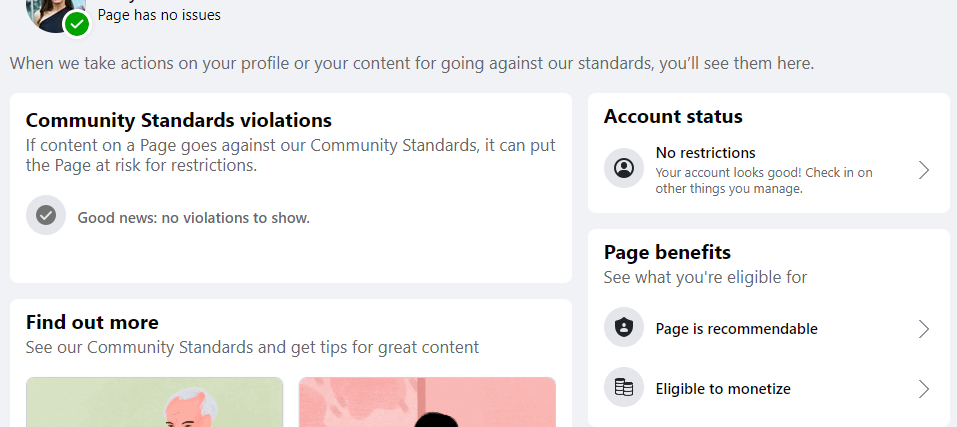Click the shield icon for Page is recommendable
Viewport: 957px width, 427px height.
[x=624, y=328]
